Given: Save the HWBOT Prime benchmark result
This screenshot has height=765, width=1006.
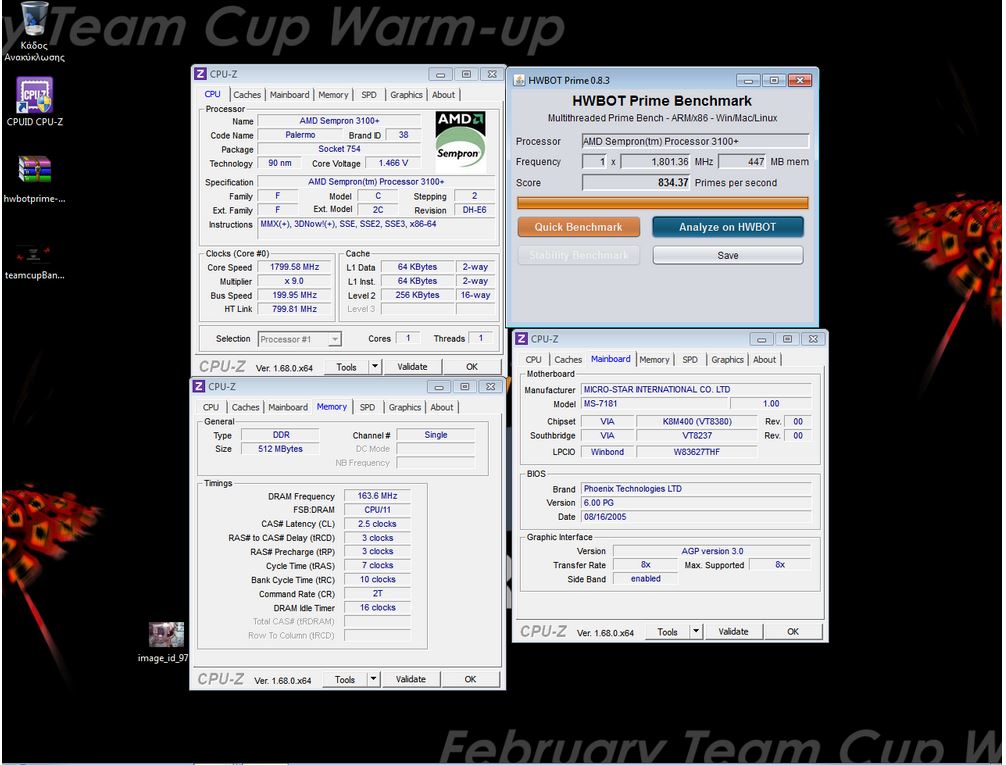Looking at the screenshot, I should tap(728, 255).
